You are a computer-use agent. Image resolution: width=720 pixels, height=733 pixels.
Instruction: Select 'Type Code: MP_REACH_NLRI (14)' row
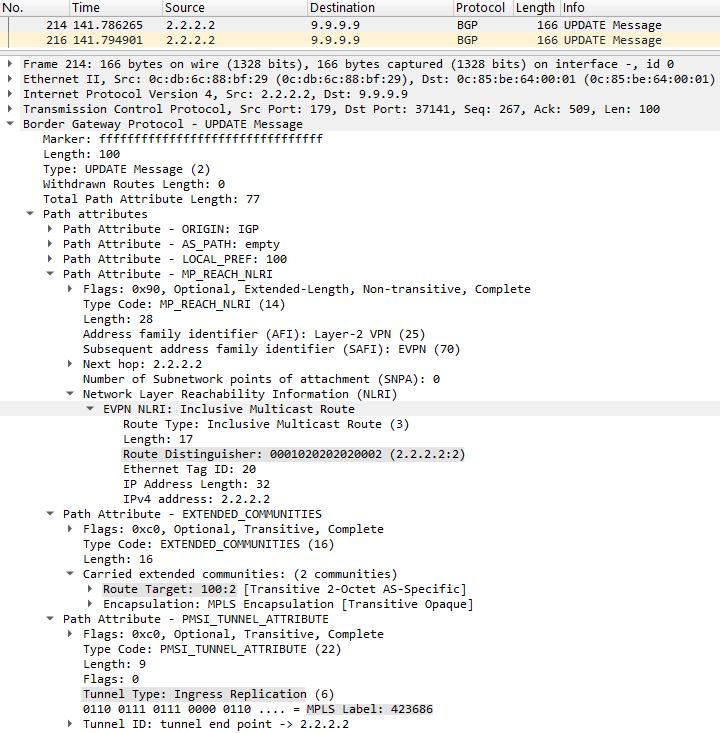click(184, 304)
